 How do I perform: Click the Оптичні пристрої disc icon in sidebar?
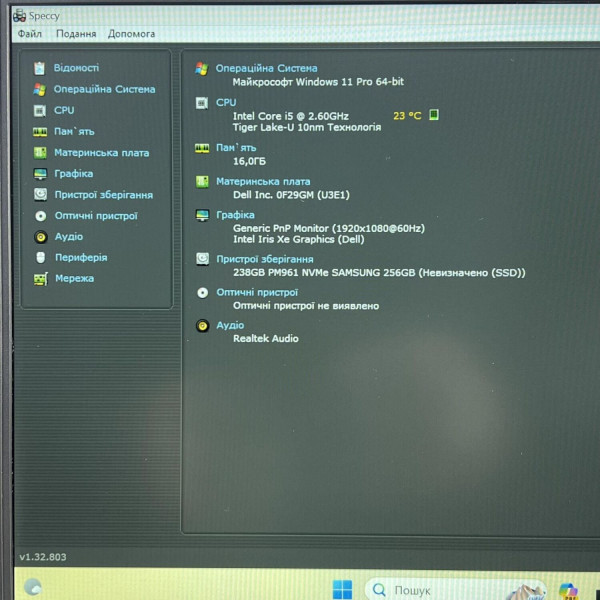[x=41, y=216]
